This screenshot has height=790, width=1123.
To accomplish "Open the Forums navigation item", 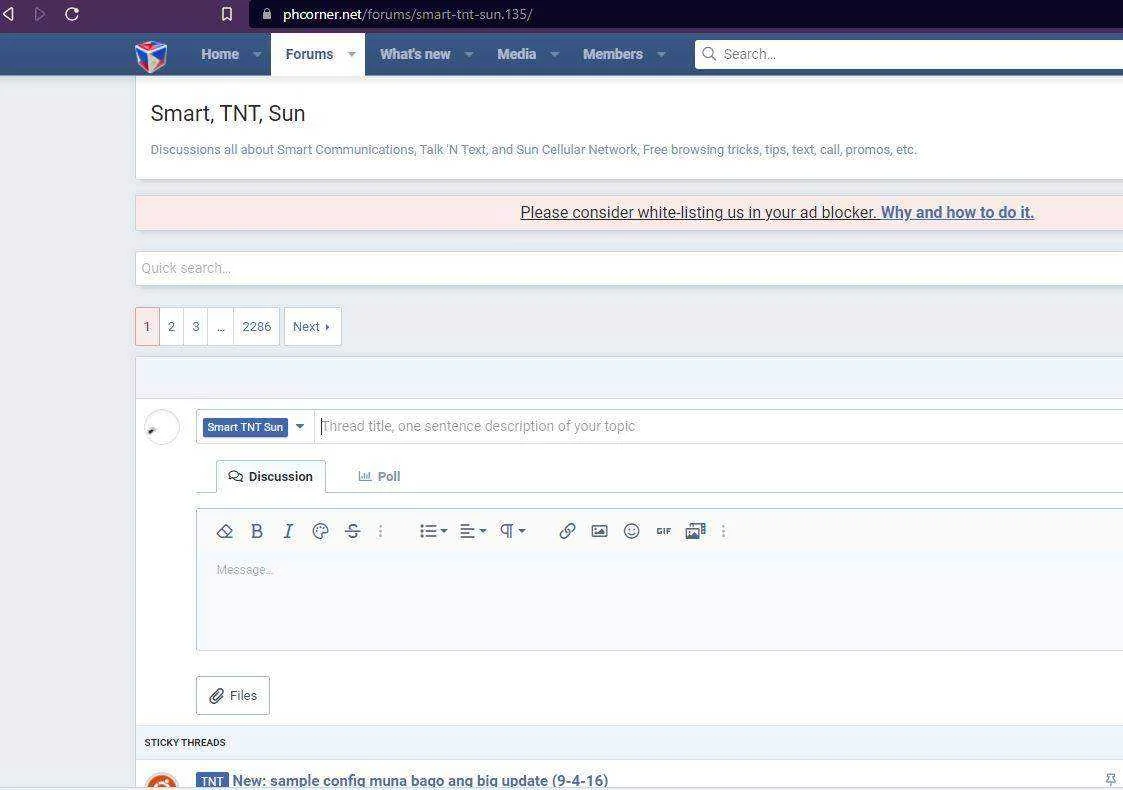I will pyautogui.click(x=309, y=54).
